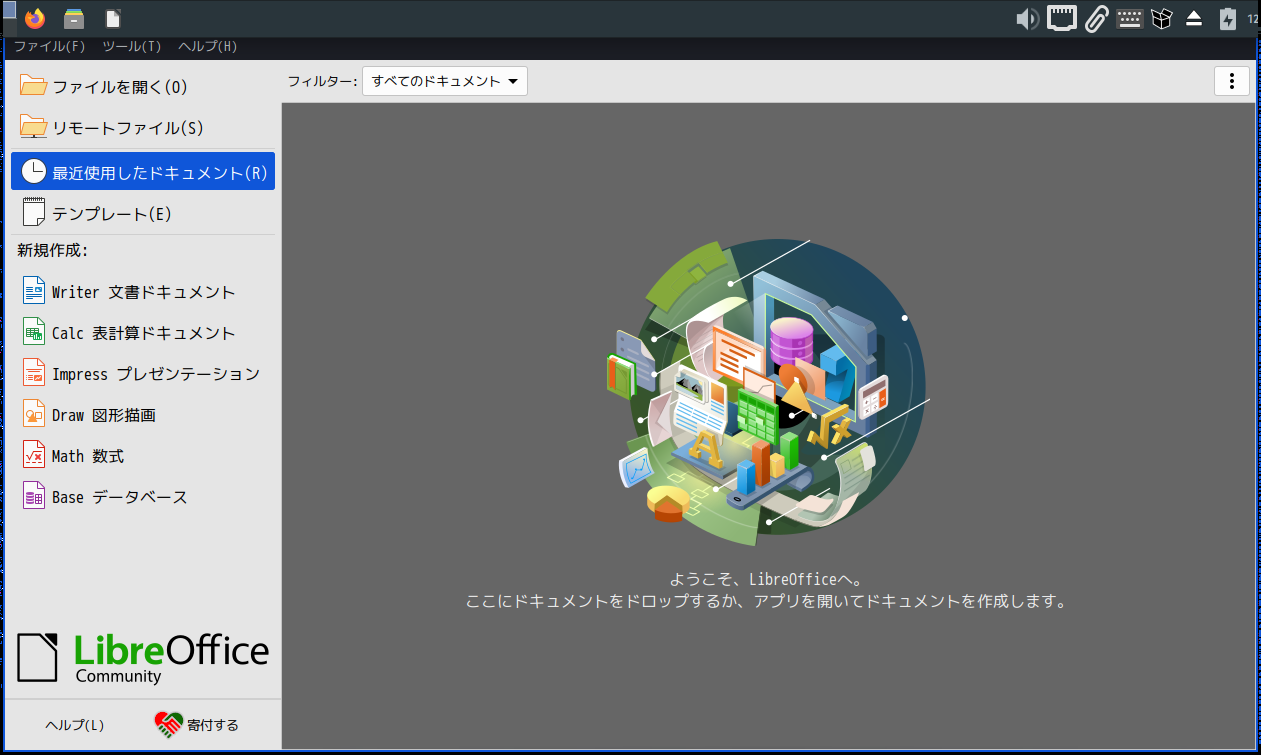Viewport: 1261px width, 755px height.
Task: Open the ツール(T) menu
Action: (x=132, y=46)
